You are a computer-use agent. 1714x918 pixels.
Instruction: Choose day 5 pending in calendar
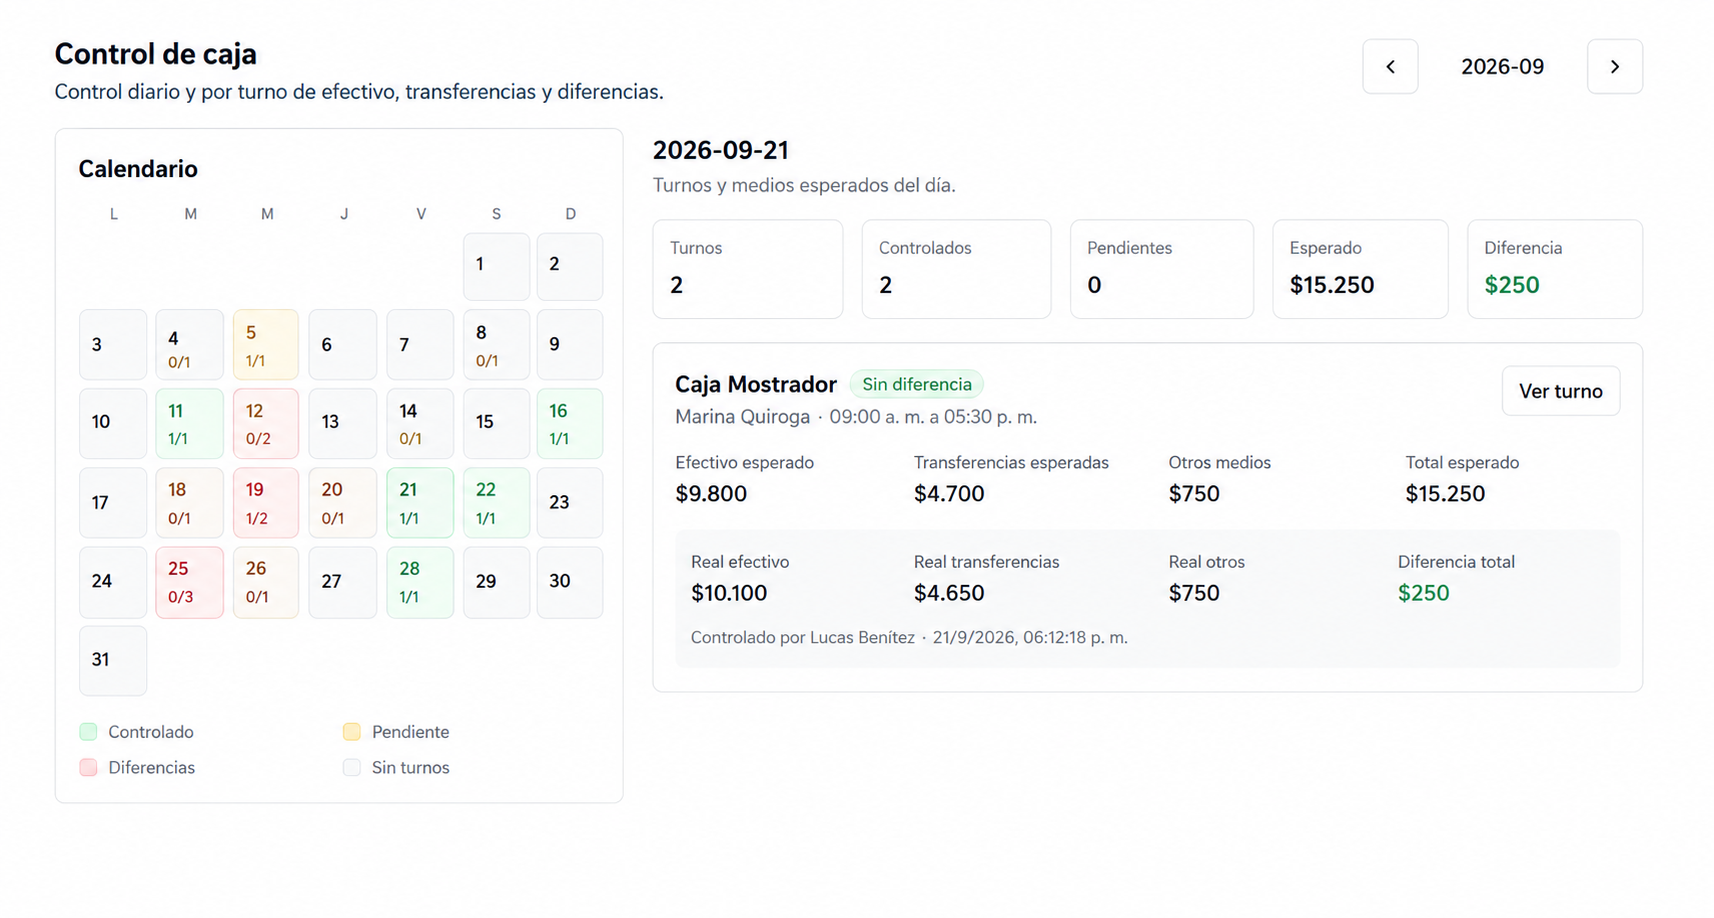click(265, 345)
